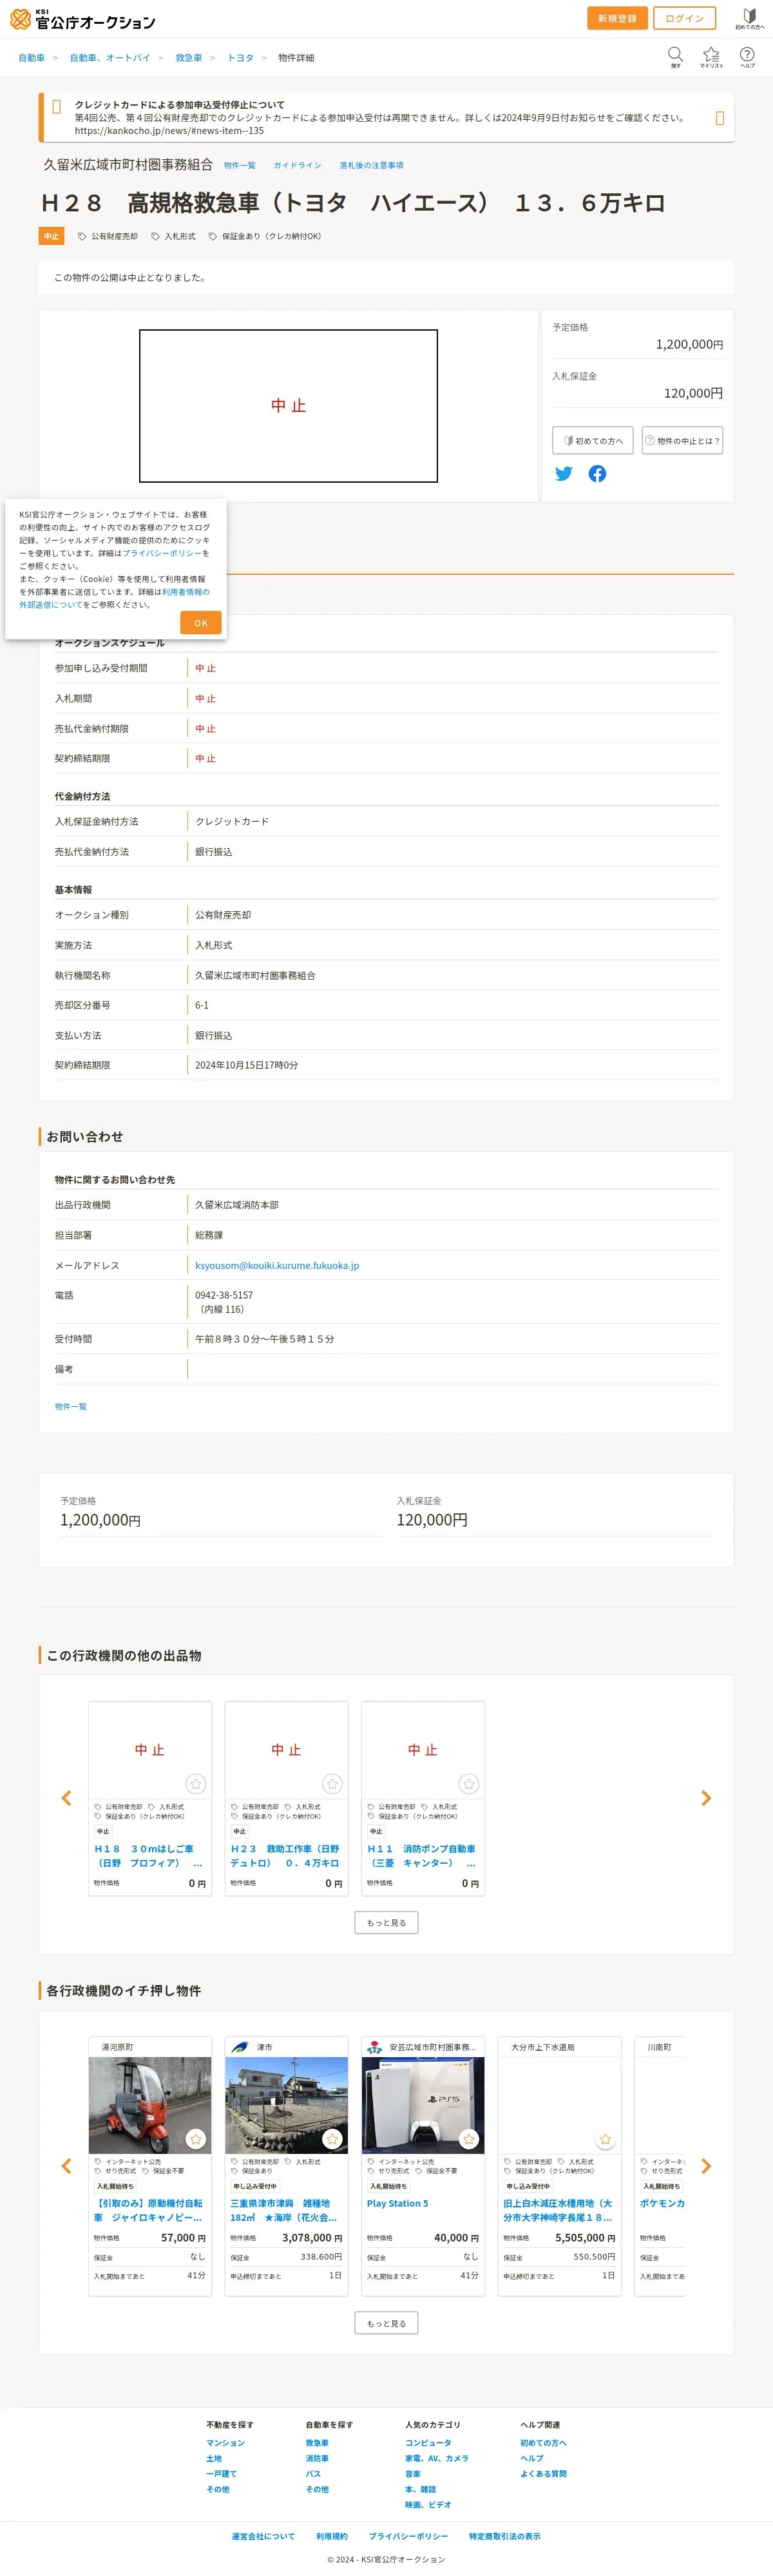Viewport: 773px width, 2576px height.
Task: Open the land photo thumbnail in 津市 card
Action: pos(286,2105)
